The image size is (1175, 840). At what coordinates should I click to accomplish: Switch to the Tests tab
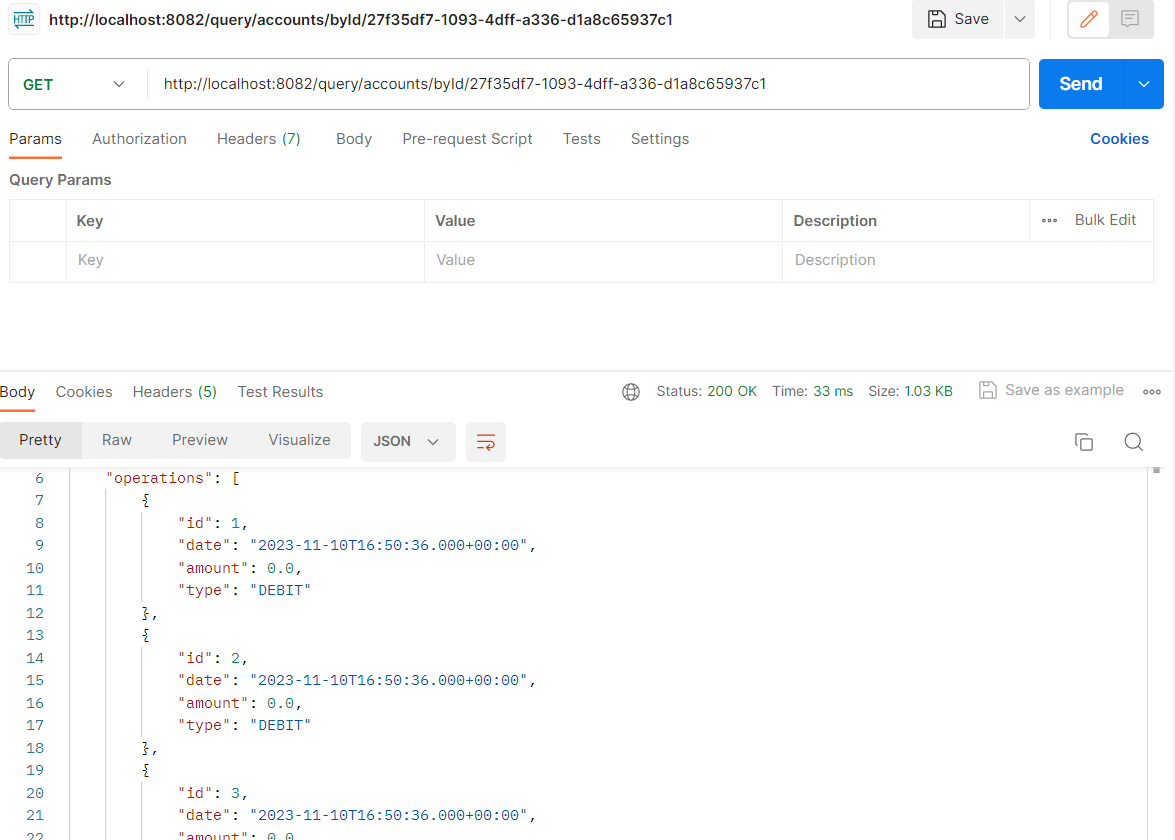click(581, 139)
